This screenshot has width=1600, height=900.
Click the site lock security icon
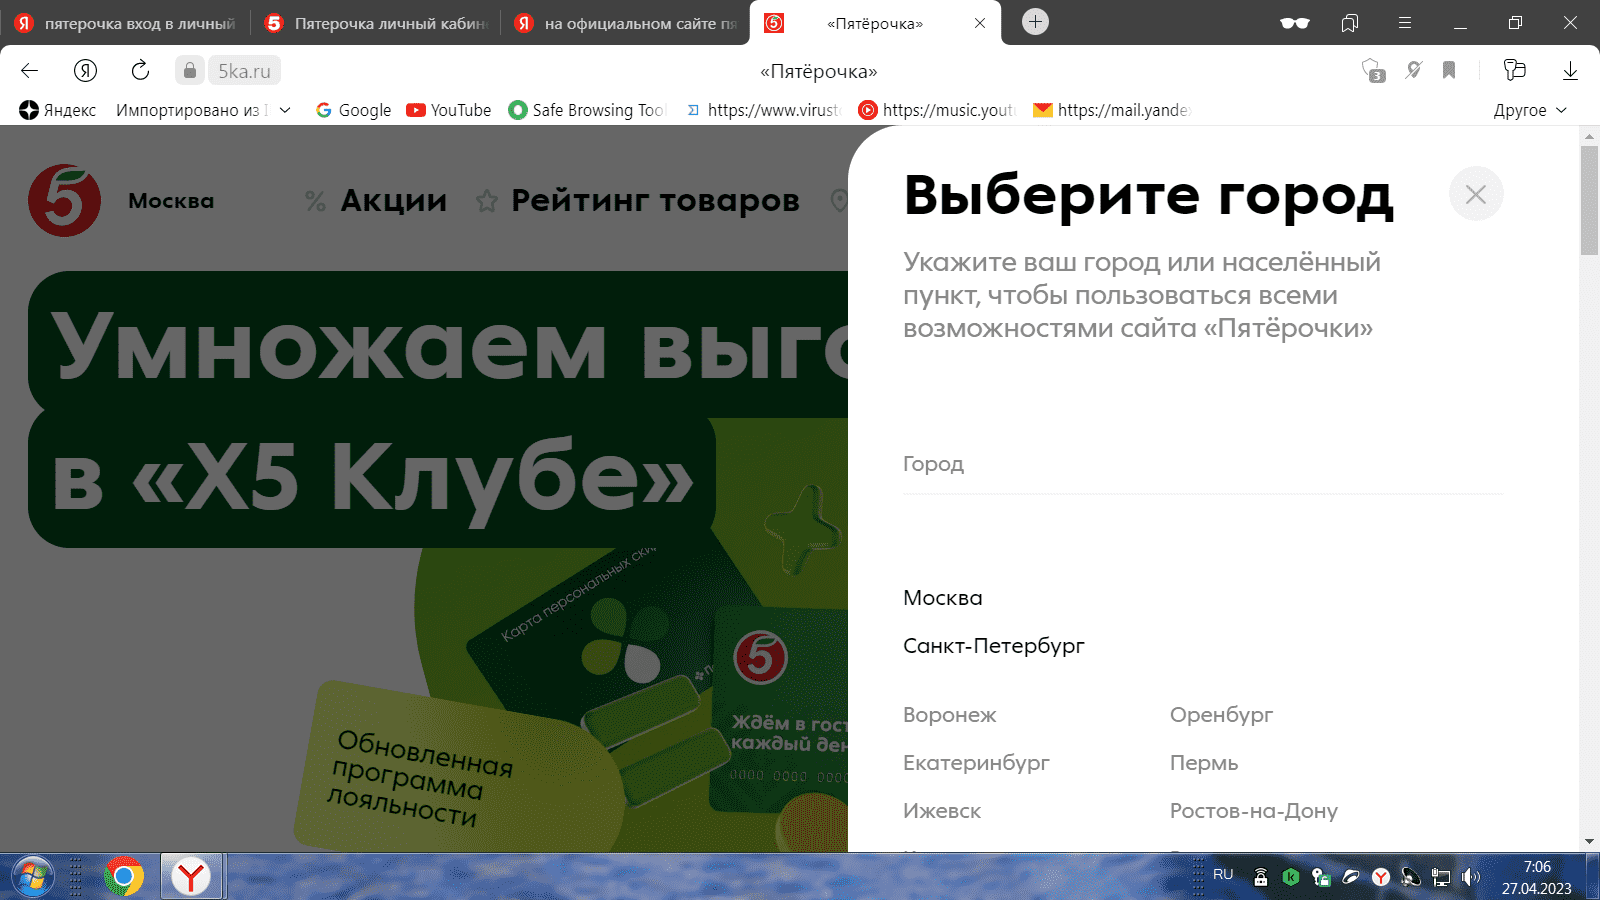[x=190, y=70]
